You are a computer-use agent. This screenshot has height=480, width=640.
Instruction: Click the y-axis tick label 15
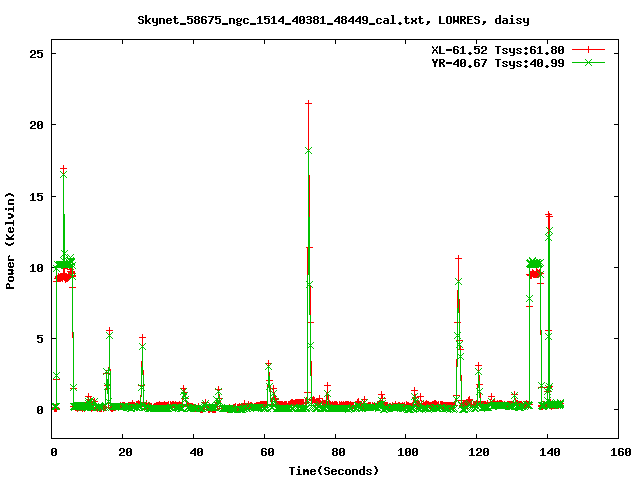point(37,197)
